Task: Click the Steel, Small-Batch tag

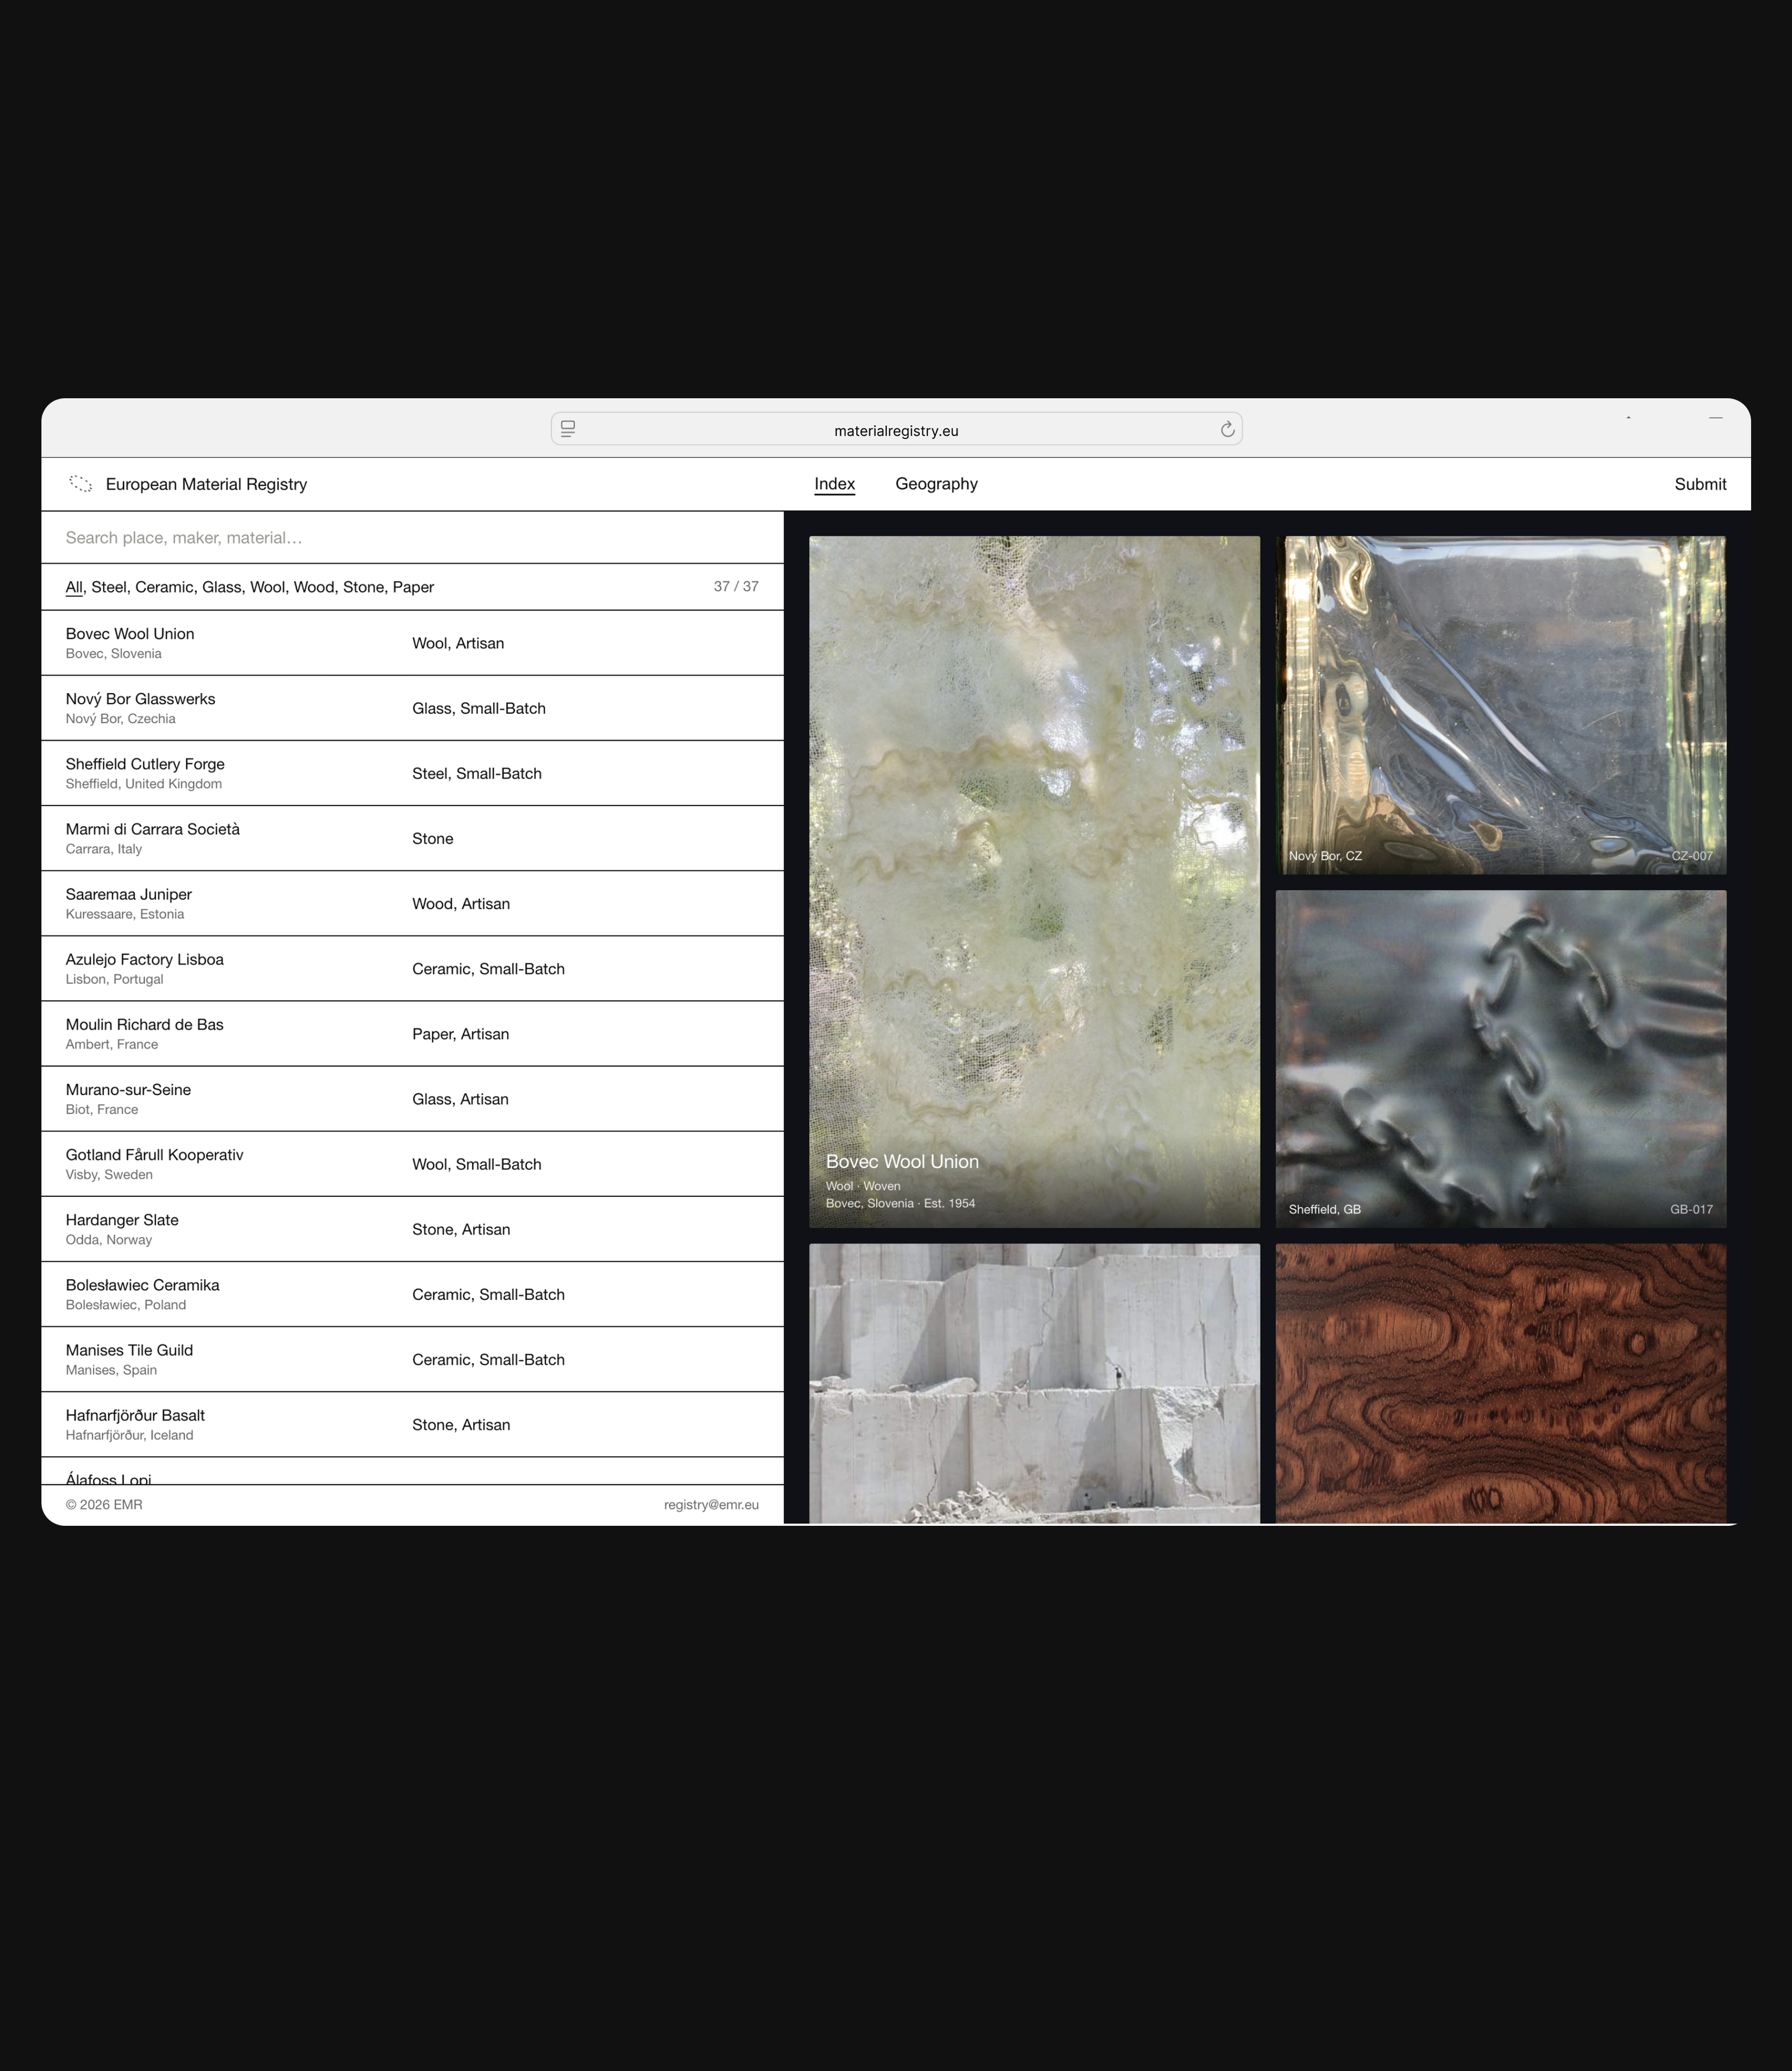Action: click(477, 773)
